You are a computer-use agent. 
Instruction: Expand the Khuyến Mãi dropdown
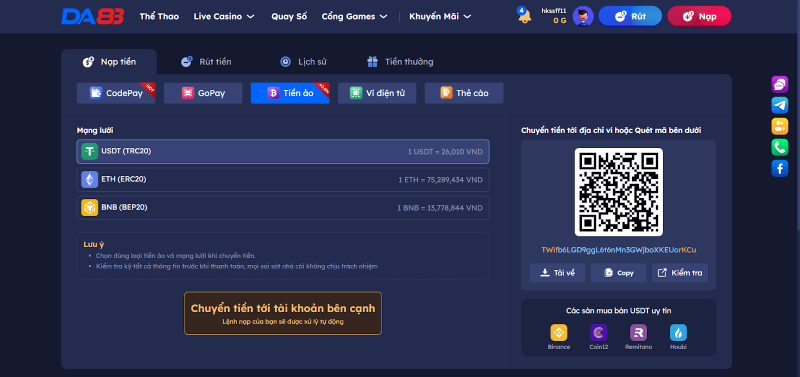[440, 16]
